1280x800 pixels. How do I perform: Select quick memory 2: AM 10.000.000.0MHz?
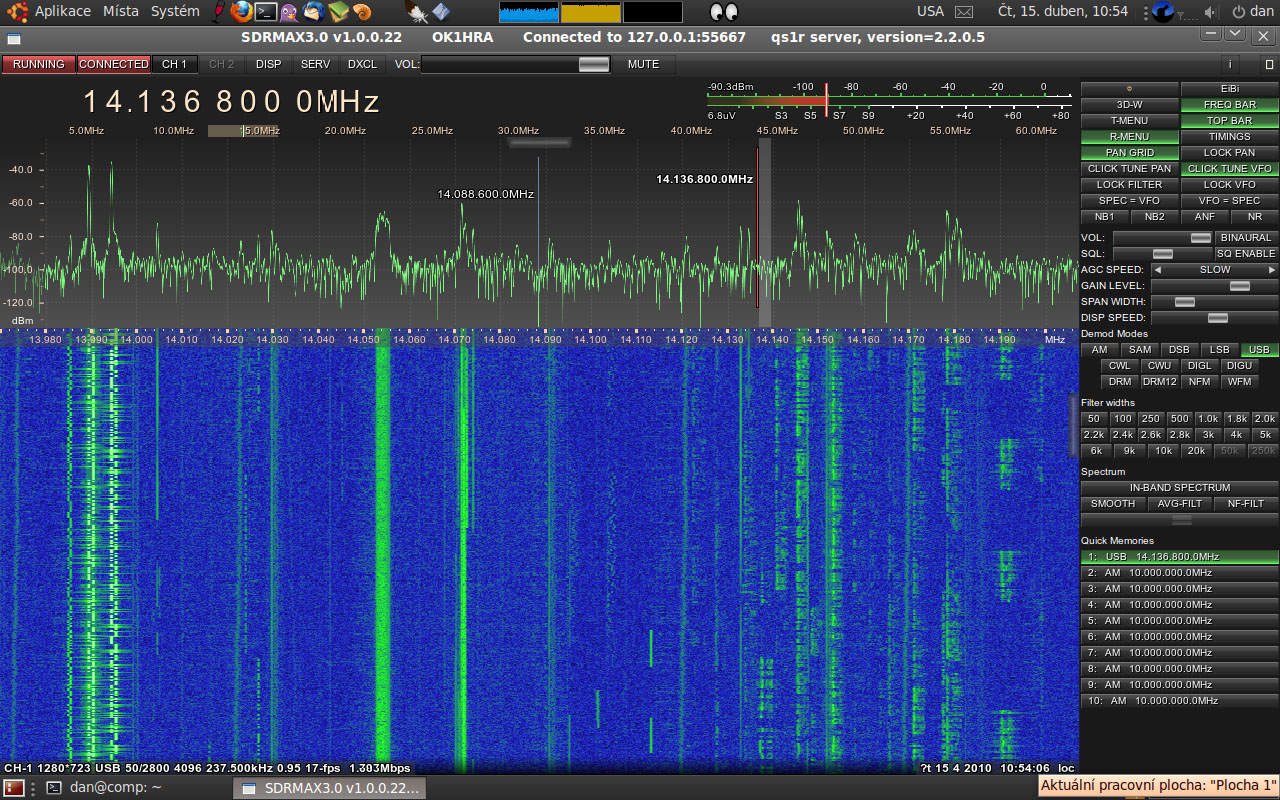click(x=1179, y=573)
